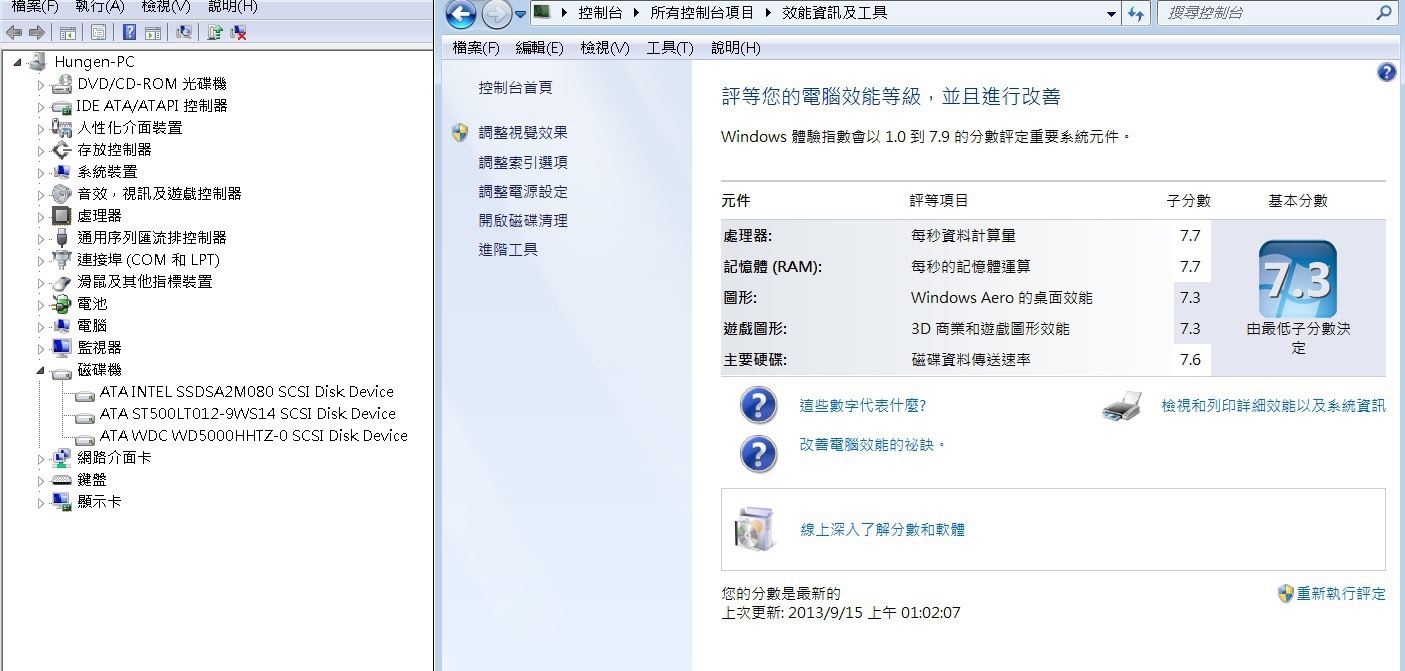Select ATA WDC WD5000HHTZ-0 SCSI Disk Device
This screenshot has height=671, width=1405.
click(254, 436)
